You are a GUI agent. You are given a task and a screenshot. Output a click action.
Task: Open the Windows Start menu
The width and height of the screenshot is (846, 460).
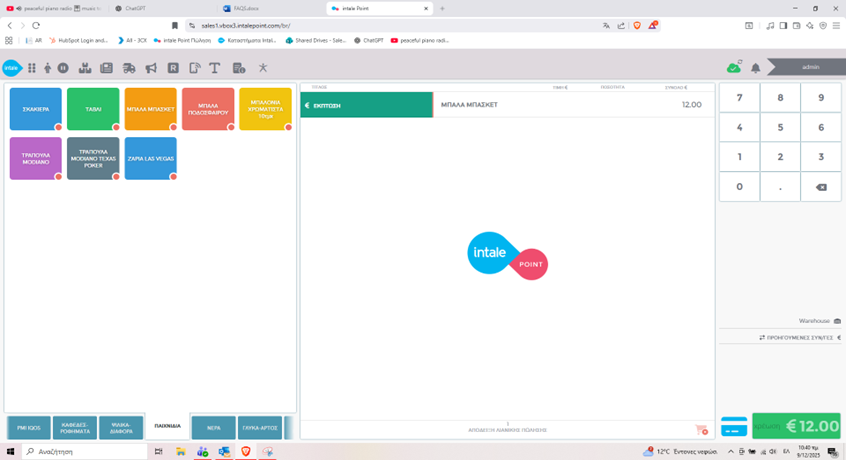click(x=10, y=451)
